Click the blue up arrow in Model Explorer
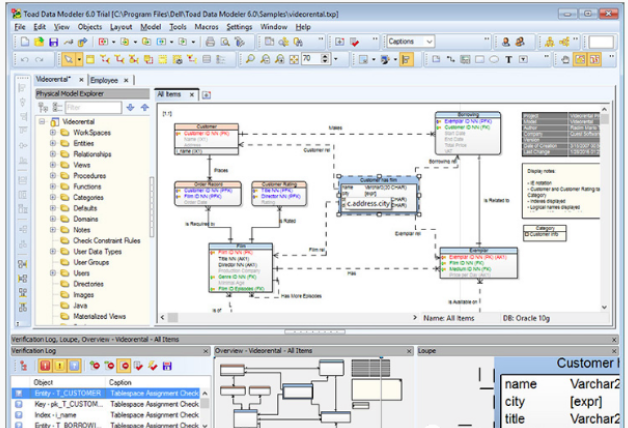The width and height of the screenshot is (628, 428). (x=145, y=107)
